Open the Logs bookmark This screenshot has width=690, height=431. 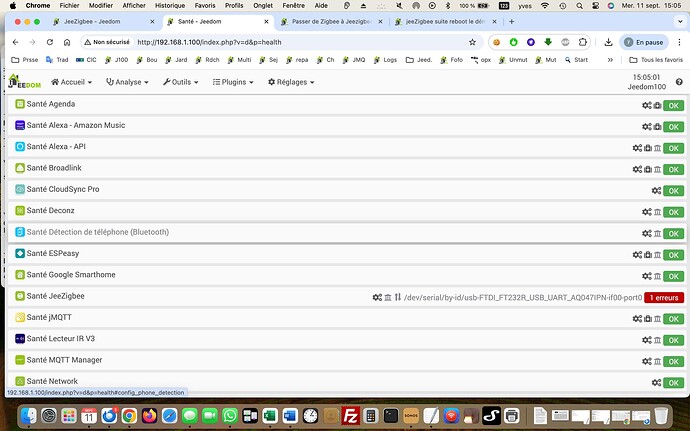(385, 60)
